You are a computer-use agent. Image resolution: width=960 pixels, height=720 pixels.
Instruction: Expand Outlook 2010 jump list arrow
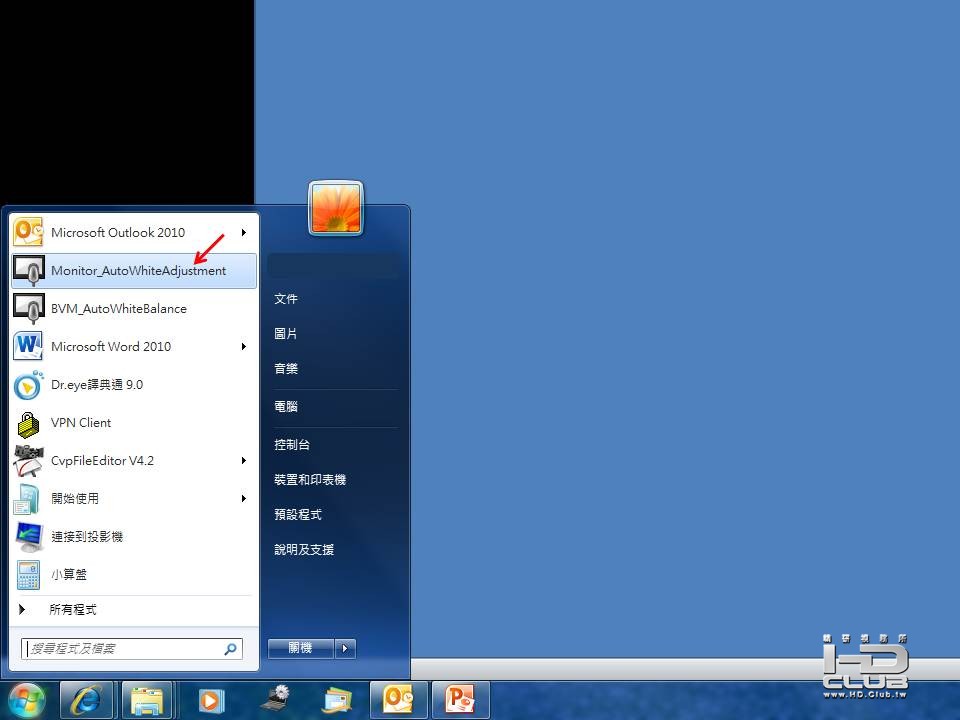tap(244, 233)
